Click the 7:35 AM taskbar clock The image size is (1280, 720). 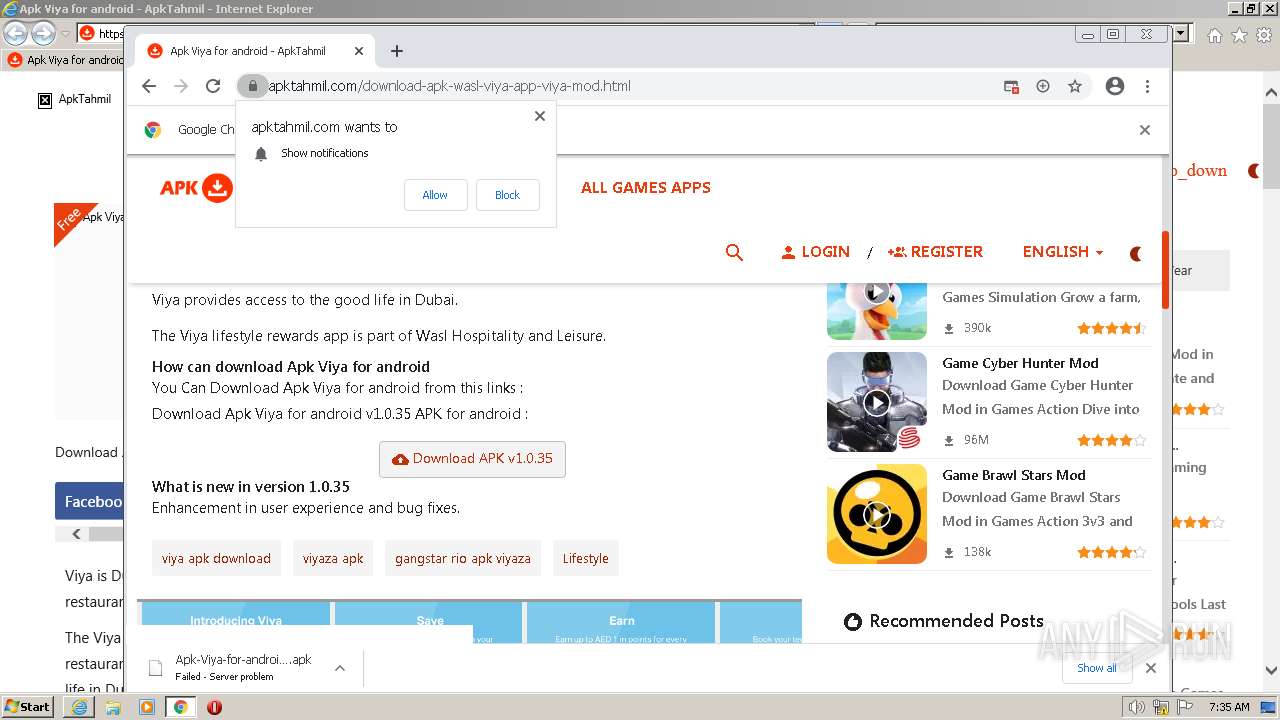[1229, 707]
